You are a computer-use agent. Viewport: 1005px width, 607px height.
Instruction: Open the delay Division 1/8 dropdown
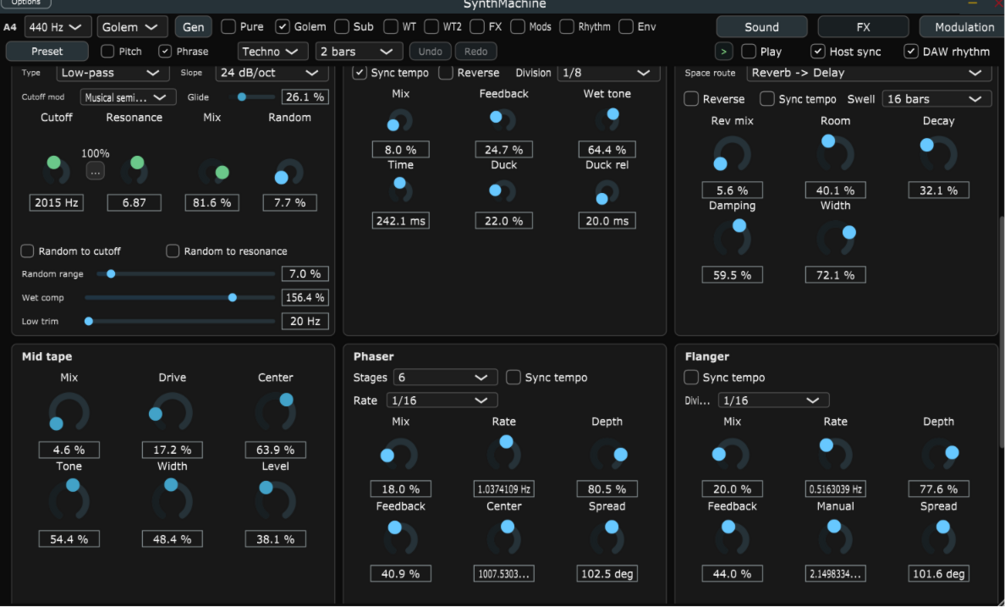coord(609,72)
